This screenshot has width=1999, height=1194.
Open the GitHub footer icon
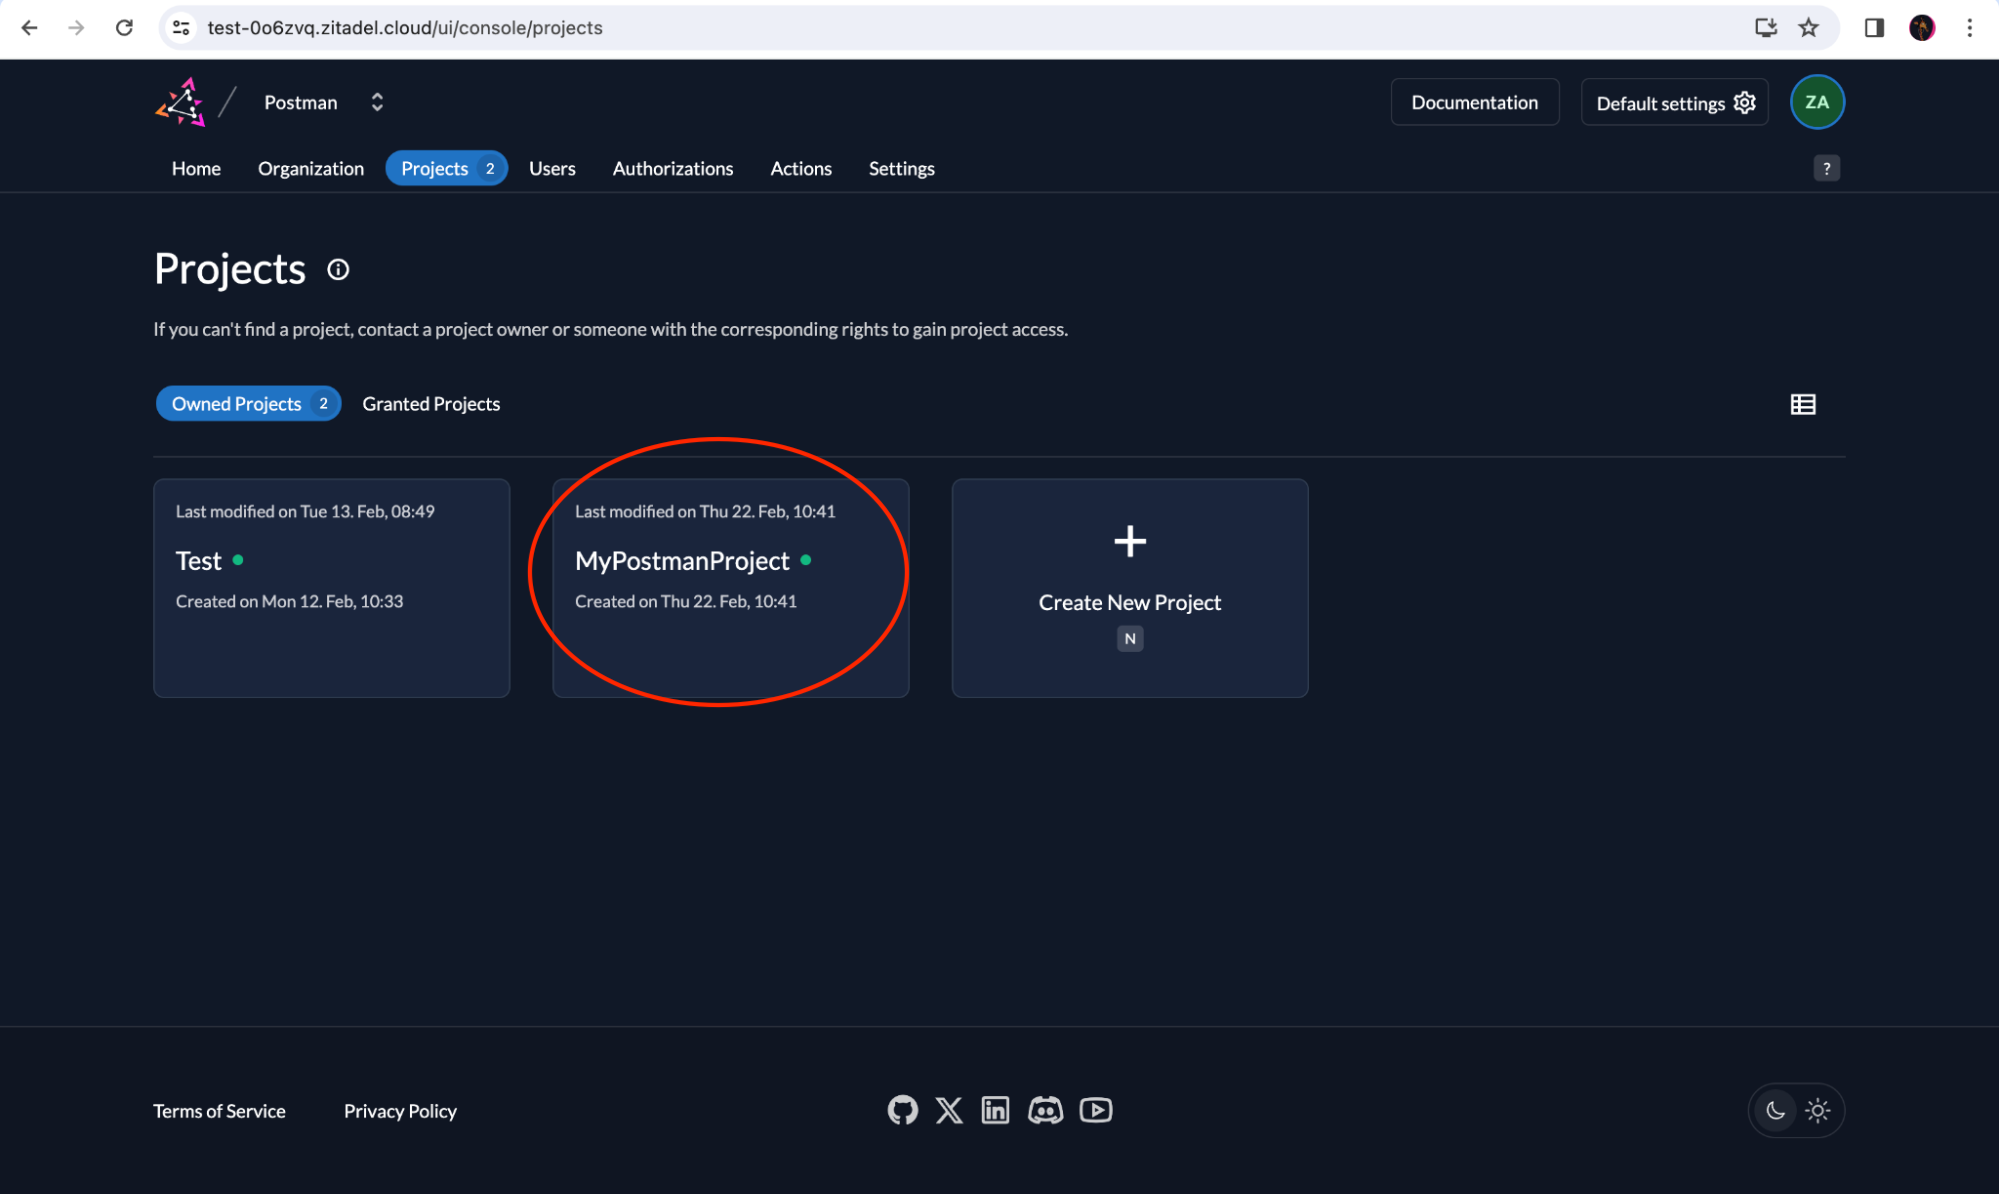902,1110
